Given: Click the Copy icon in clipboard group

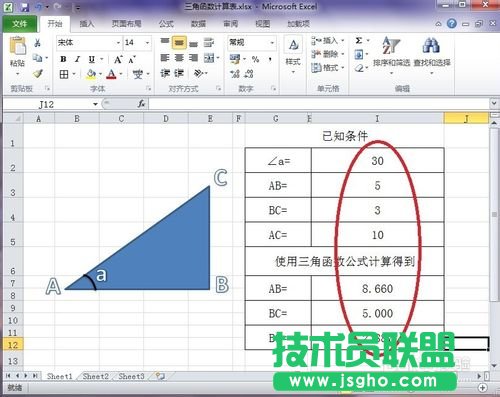Looking at the screenshot, I should (37, 58).
